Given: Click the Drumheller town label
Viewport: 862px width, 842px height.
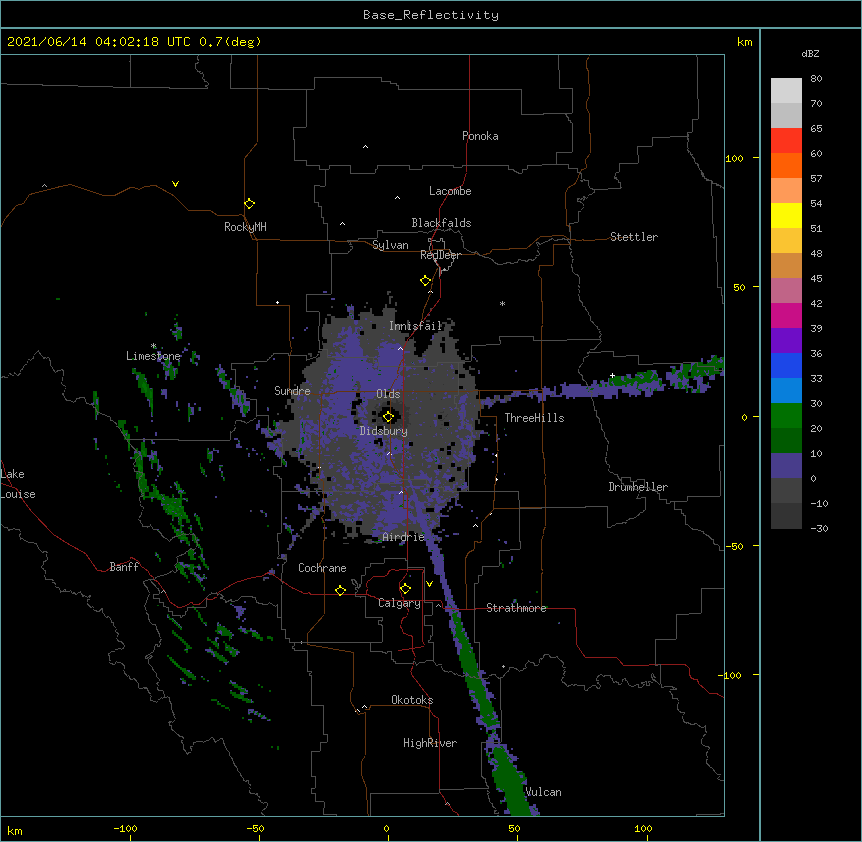Looking at the screenshot, I should 638,487.
